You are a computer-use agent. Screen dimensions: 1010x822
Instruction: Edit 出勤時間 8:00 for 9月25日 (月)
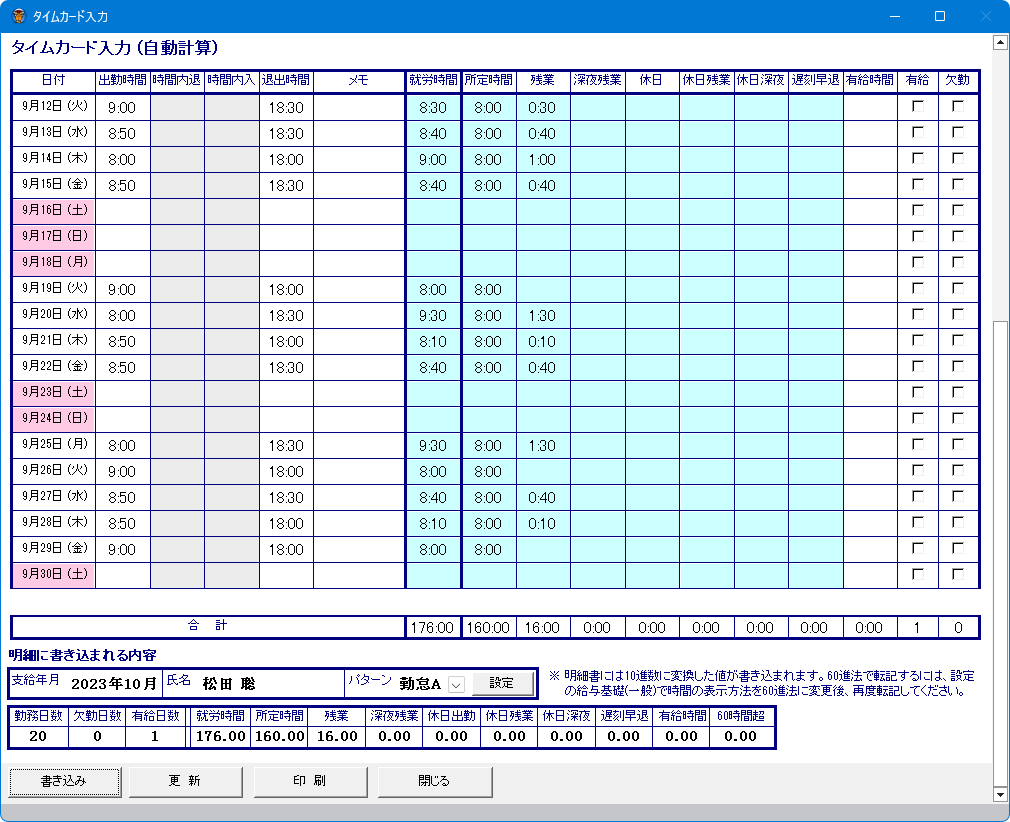click(122, 445)
